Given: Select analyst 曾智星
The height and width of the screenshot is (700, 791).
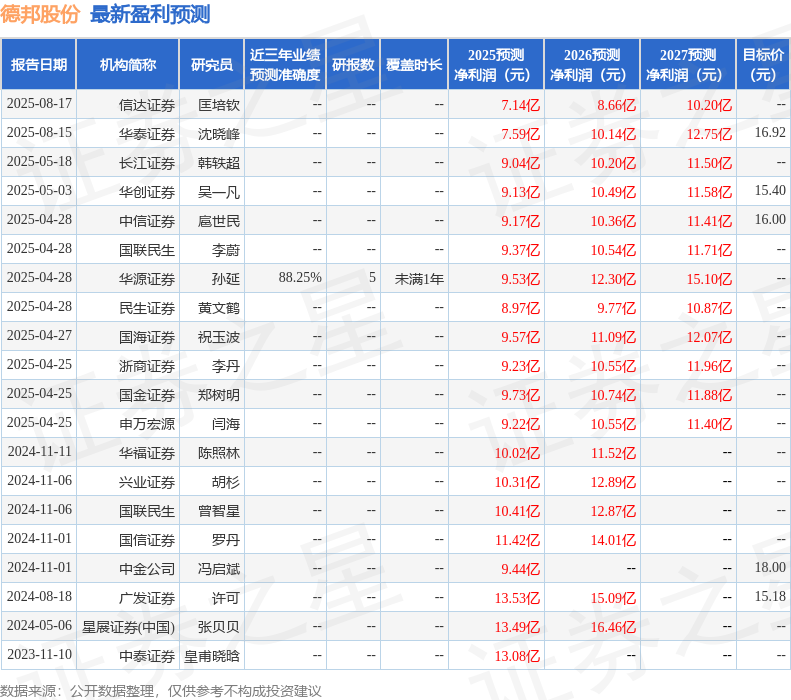Looking at the screenshot, I should tap(219, 511).
